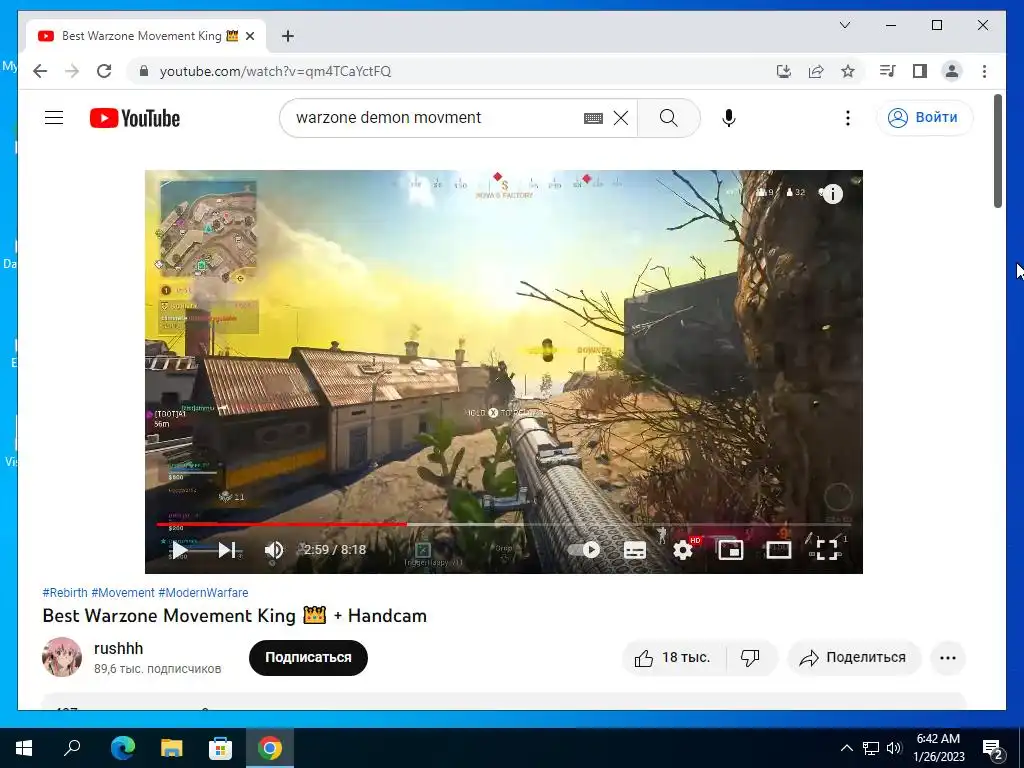Like the video (18 тыс.)
Screen dimensions: 1024x768
pos(673,658)
